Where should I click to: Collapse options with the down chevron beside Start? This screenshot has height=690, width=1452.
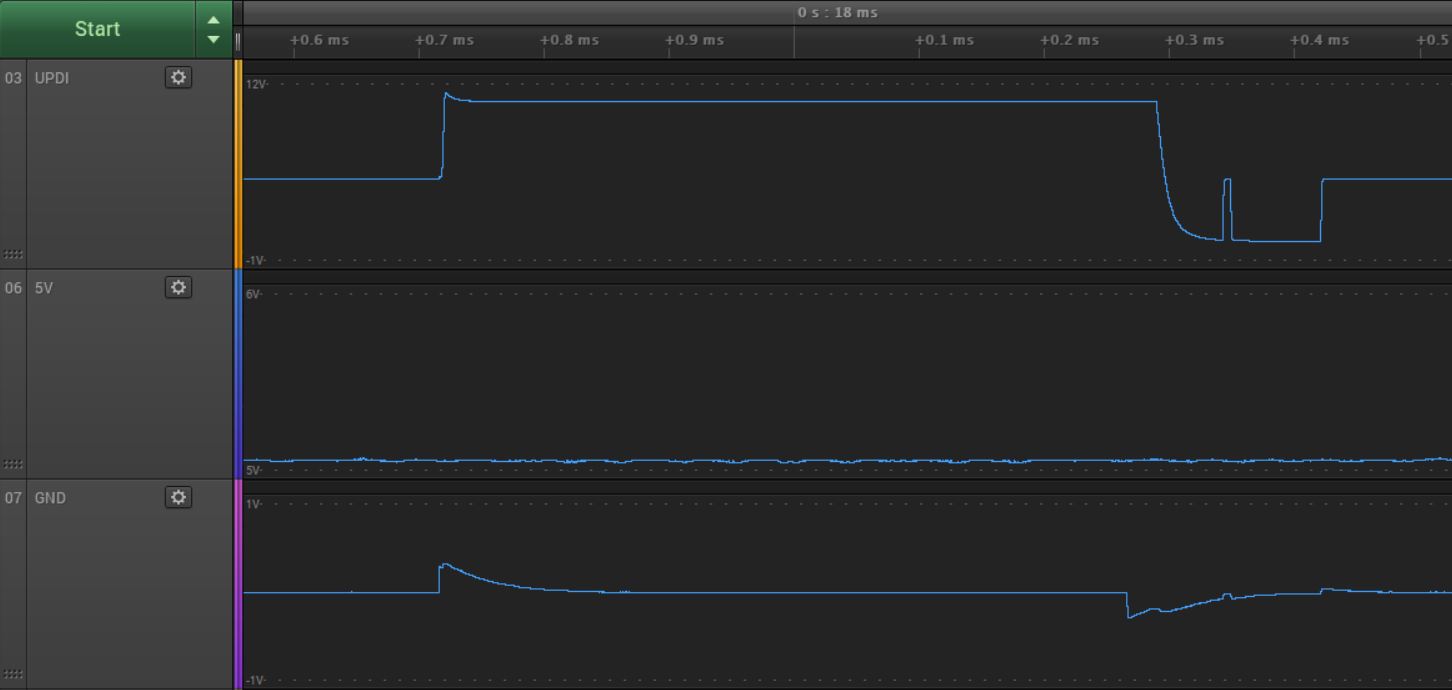(213, 38)
